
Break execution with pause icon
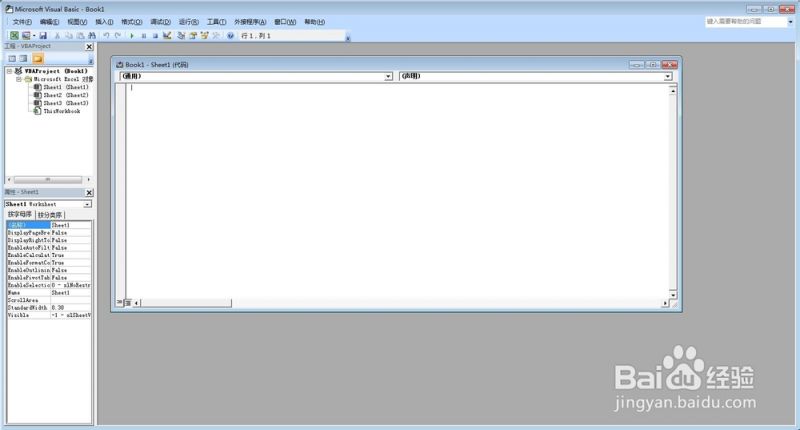[144, 36]
